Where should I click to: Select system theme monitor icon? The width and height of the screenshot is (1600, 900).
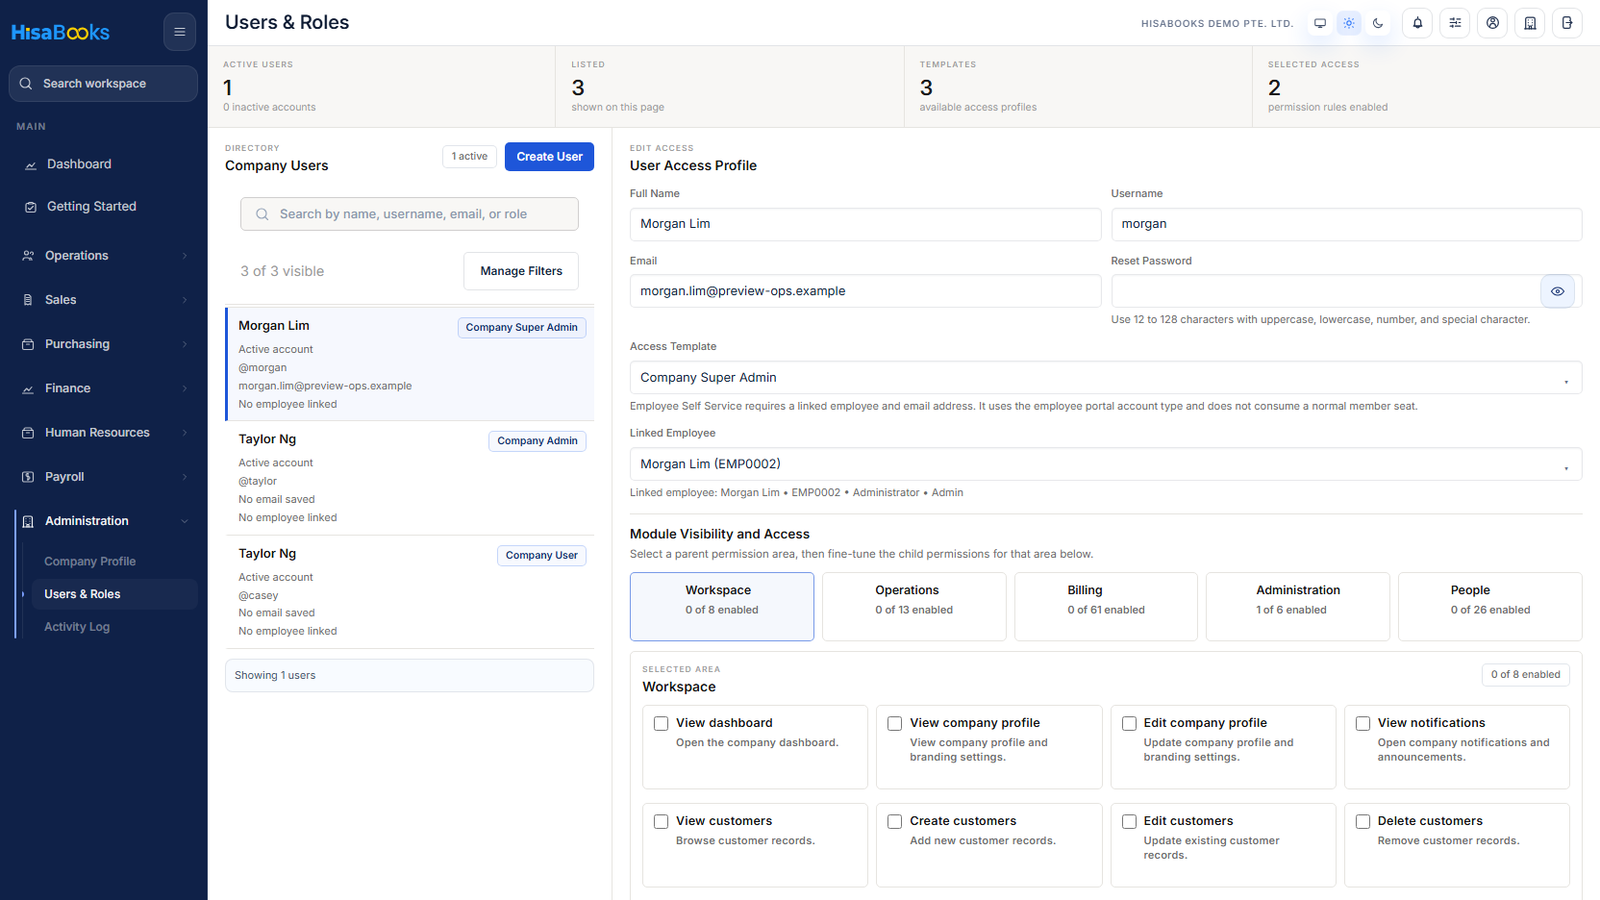coord(1320,23)
